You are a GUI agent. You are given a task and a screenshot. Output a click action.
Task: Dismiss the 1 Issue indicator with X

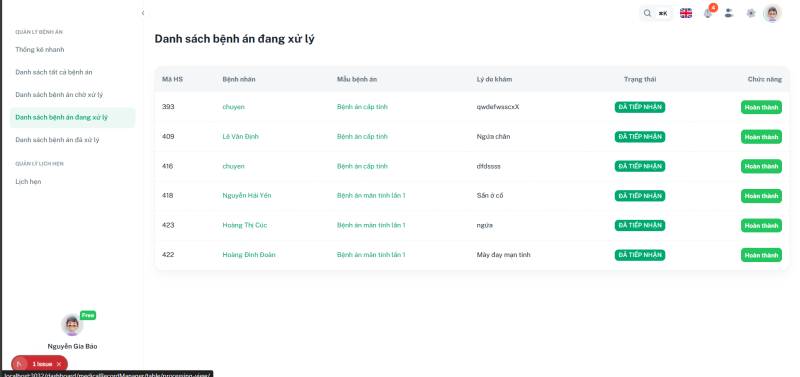point(59,364)
